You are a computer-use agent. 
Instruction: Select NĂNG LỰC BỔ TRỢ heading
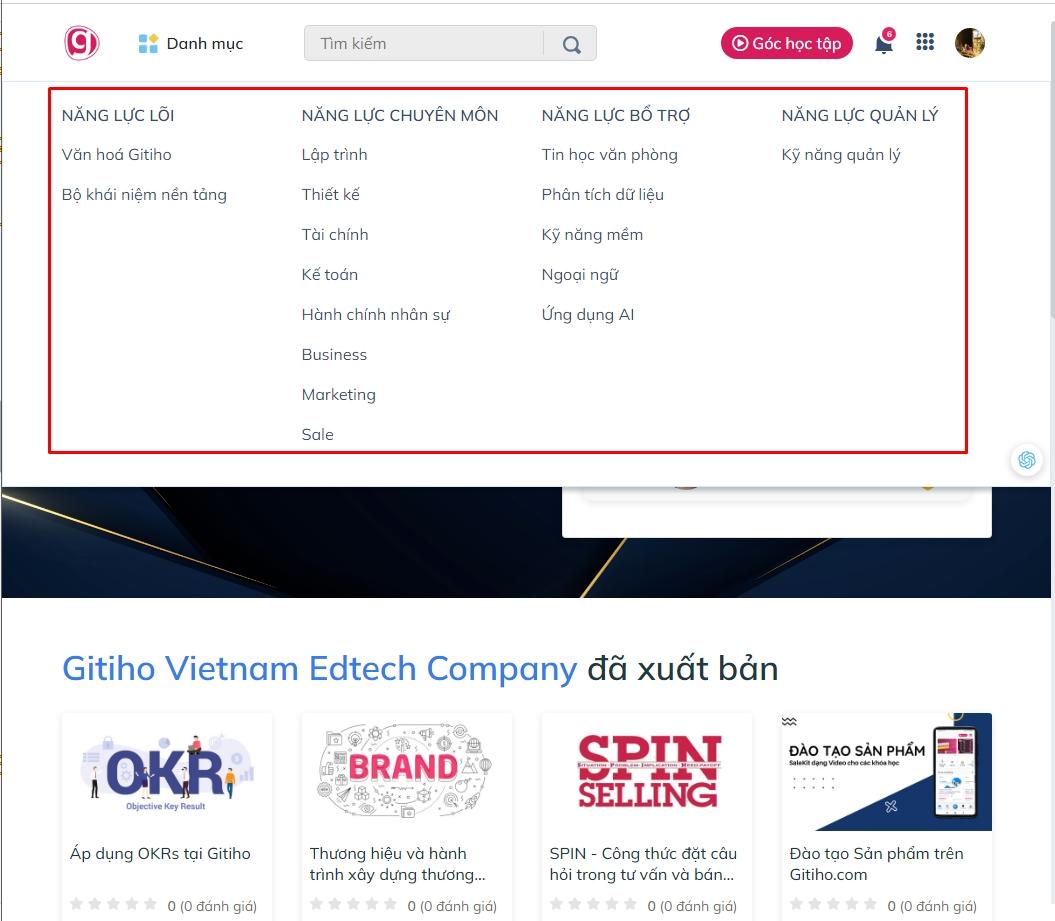click(616, 116)
